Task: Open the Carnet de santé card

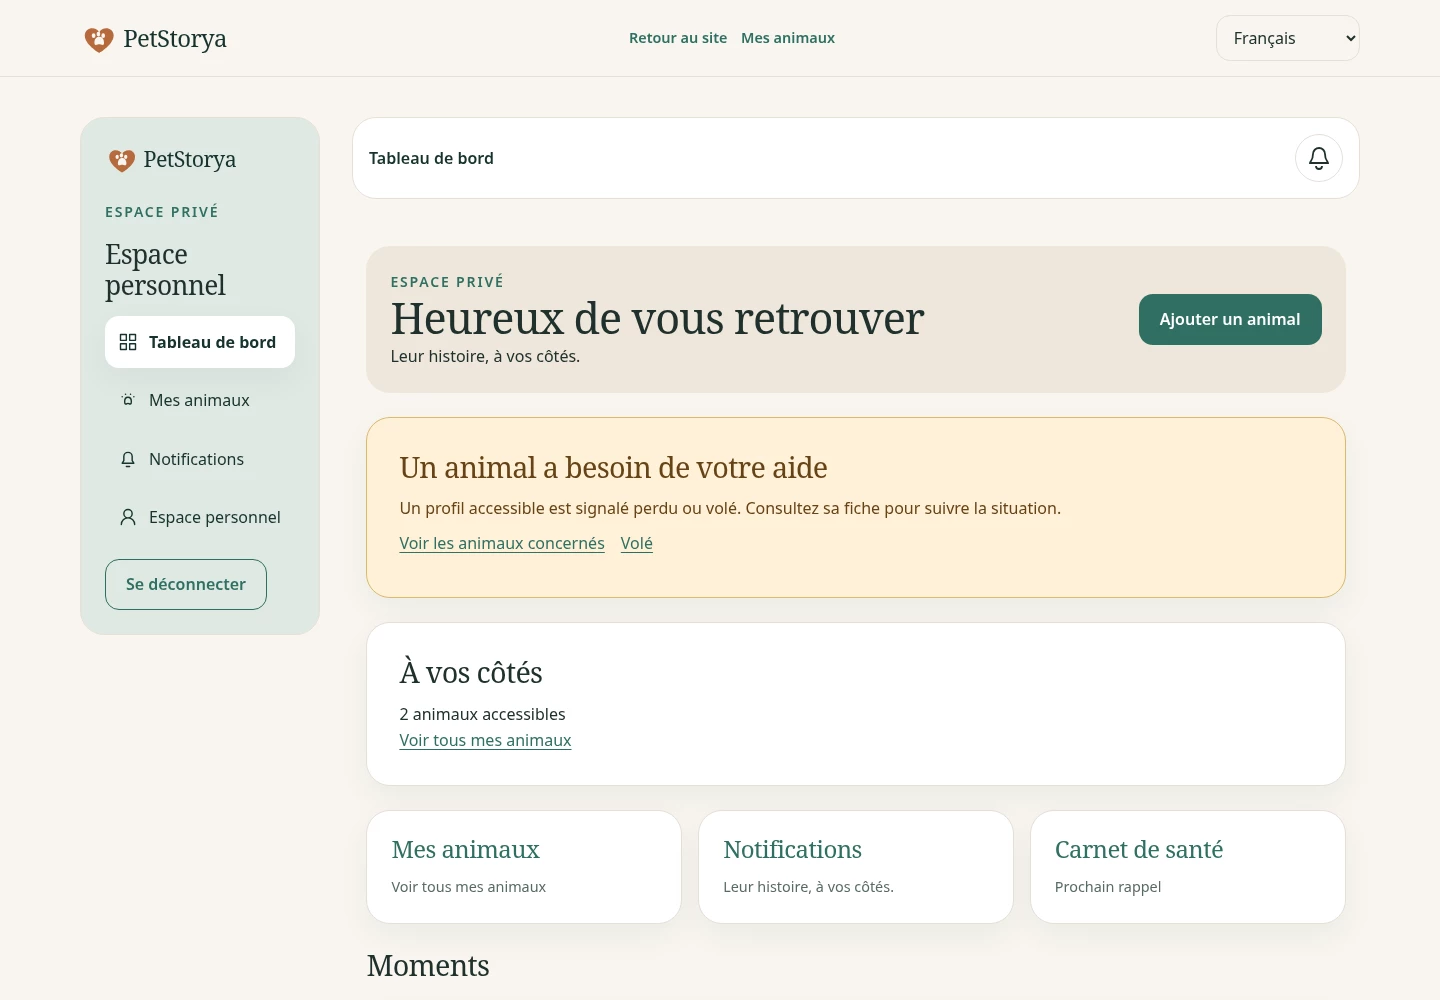Action: (x=1187, y=867)
